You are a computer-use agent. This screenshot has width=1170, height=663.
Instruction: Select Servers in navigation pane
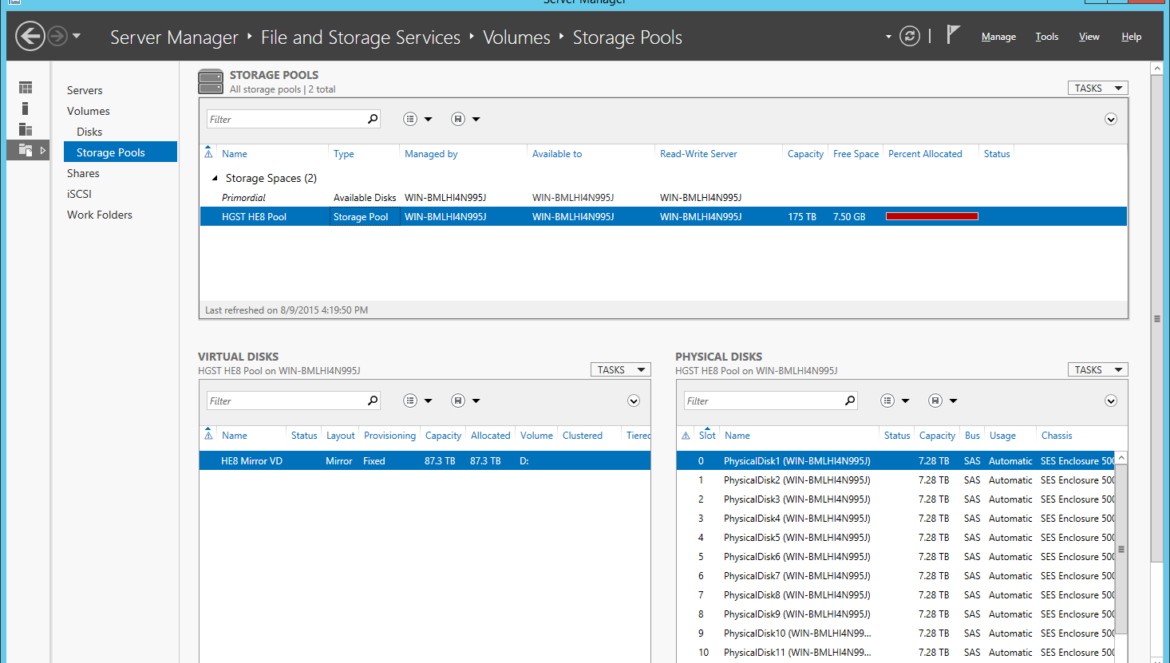[x=84, y=90]
